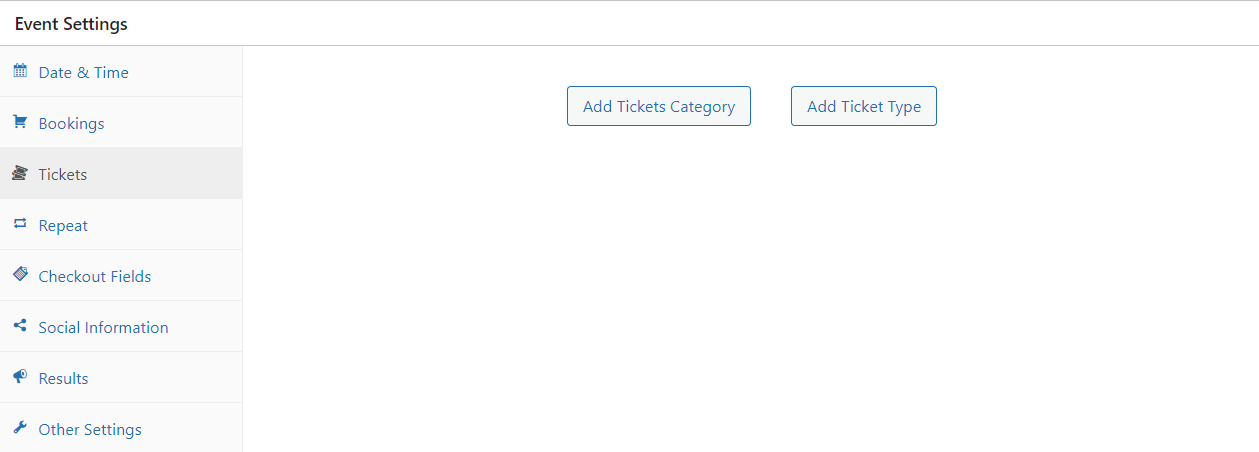The width and height of the screenshot is (1259, 452).
Task: Click the shopping cart icon for Bookings
Action: point(20,122)
